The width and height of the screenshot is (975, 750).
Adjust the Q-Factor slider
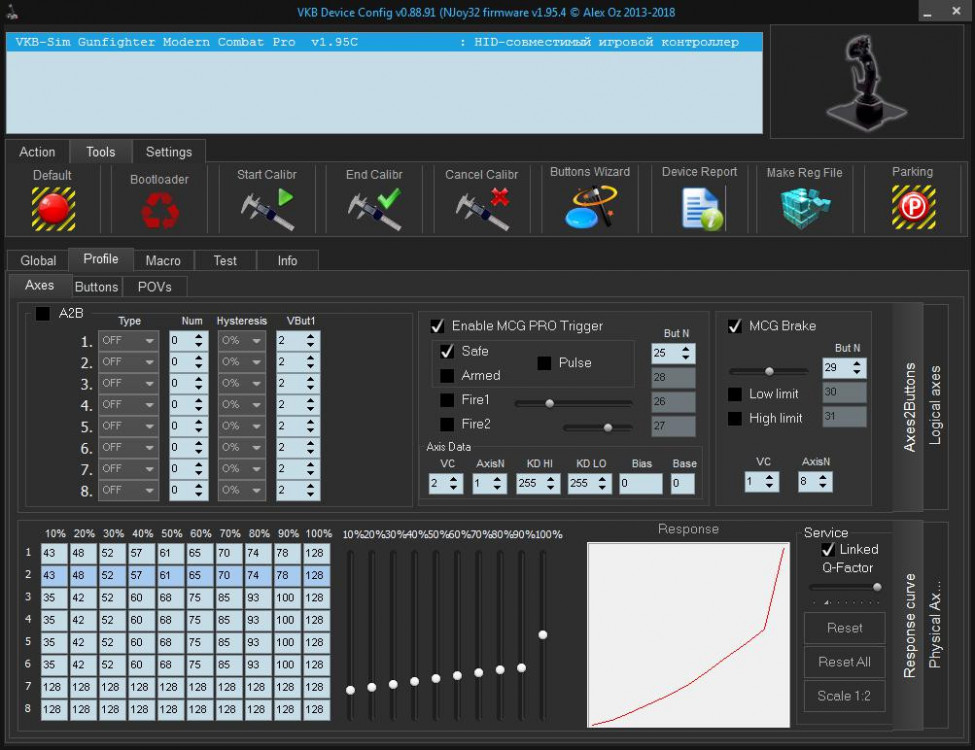[877, 587]
